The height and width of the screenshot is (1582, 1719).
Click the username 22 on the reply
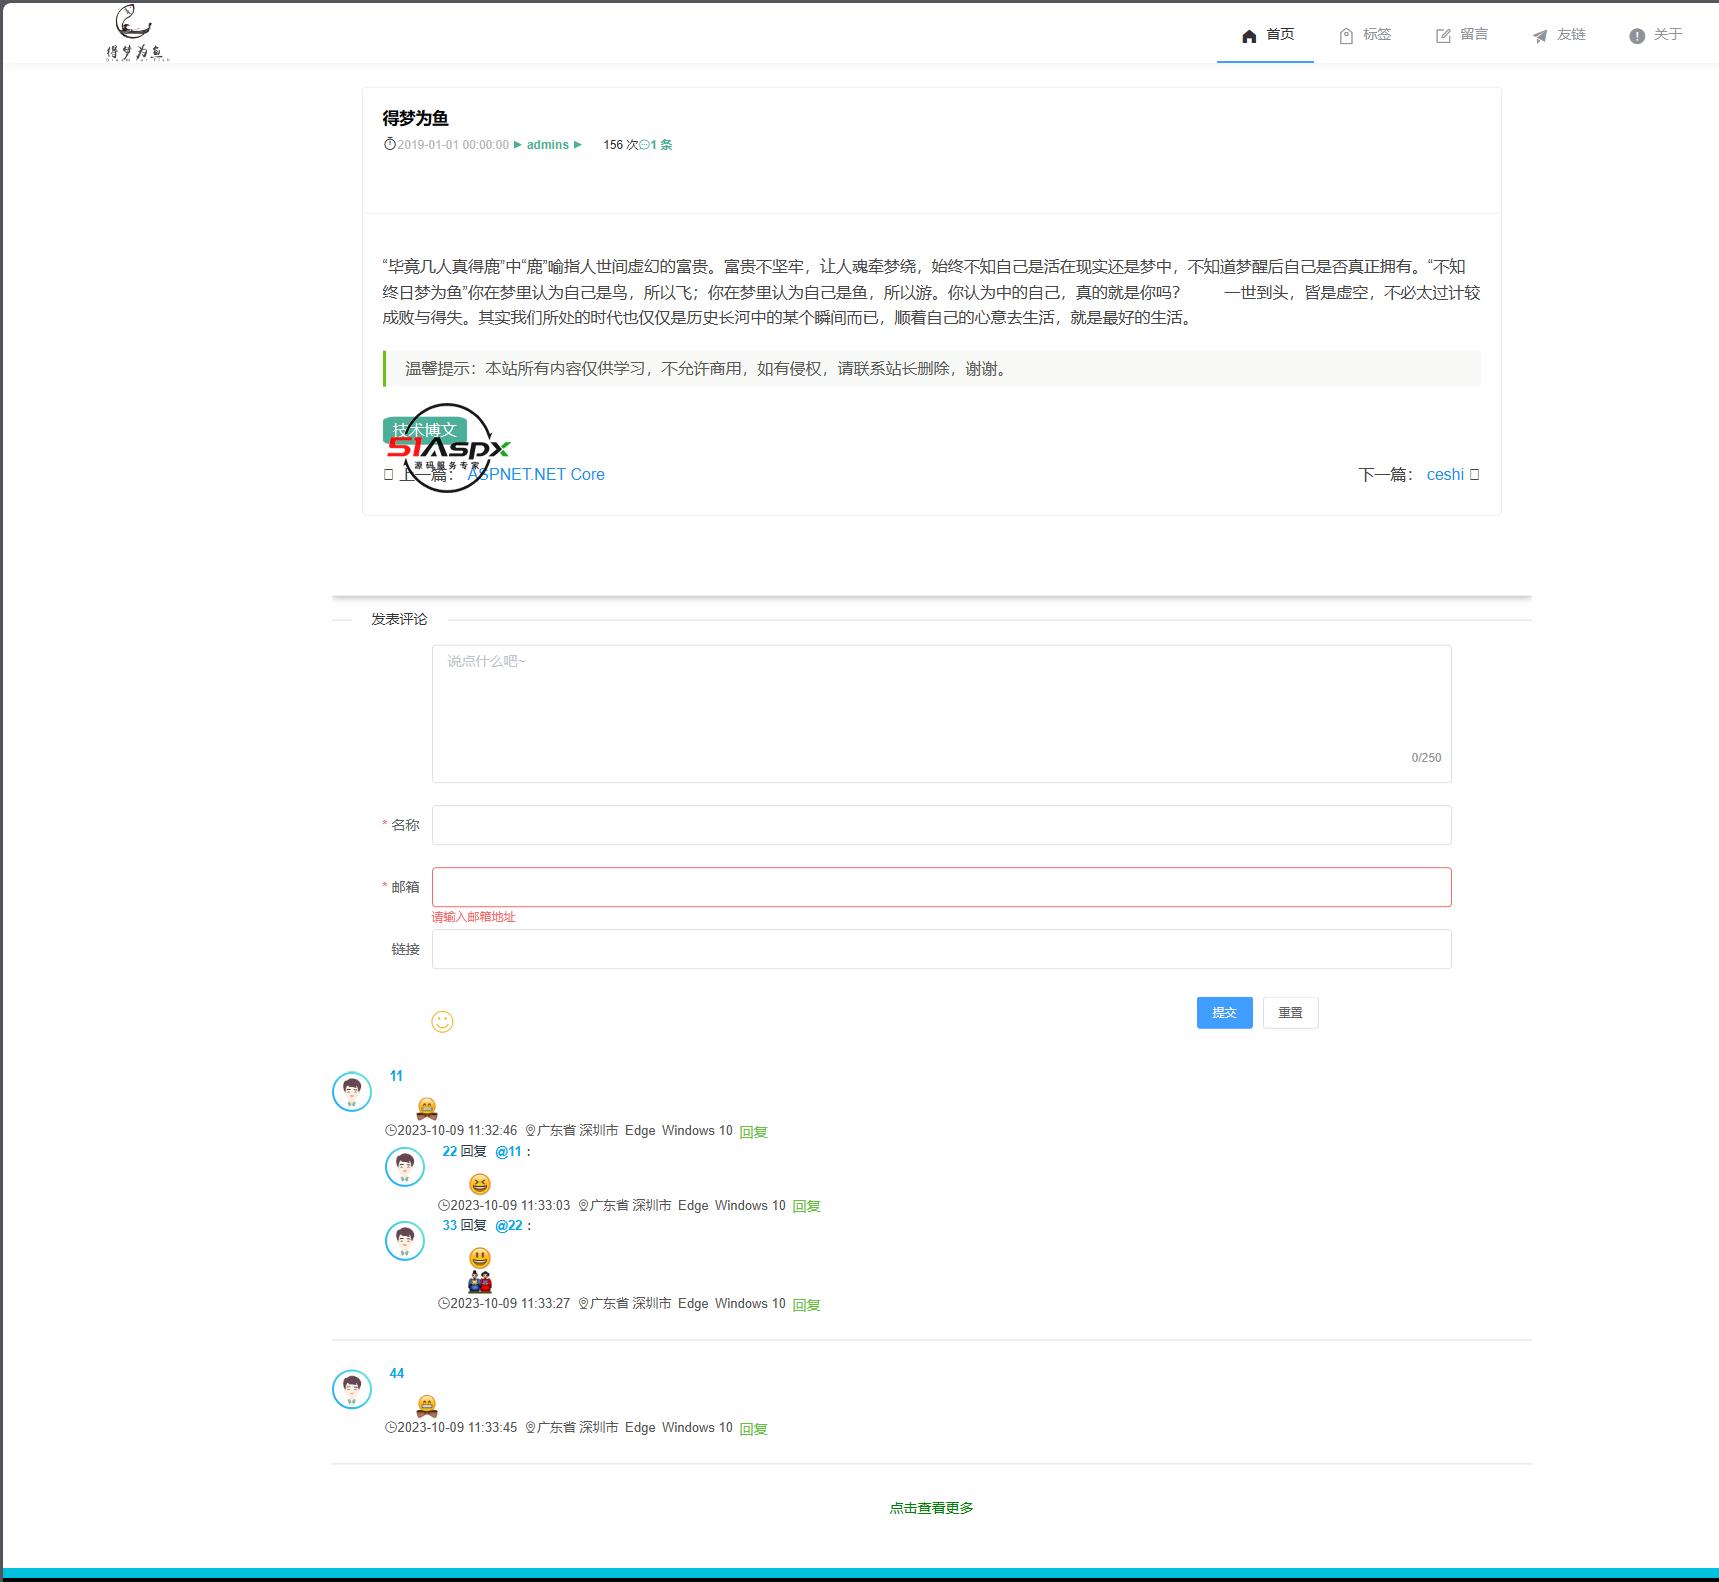(x=449, y=1151)
